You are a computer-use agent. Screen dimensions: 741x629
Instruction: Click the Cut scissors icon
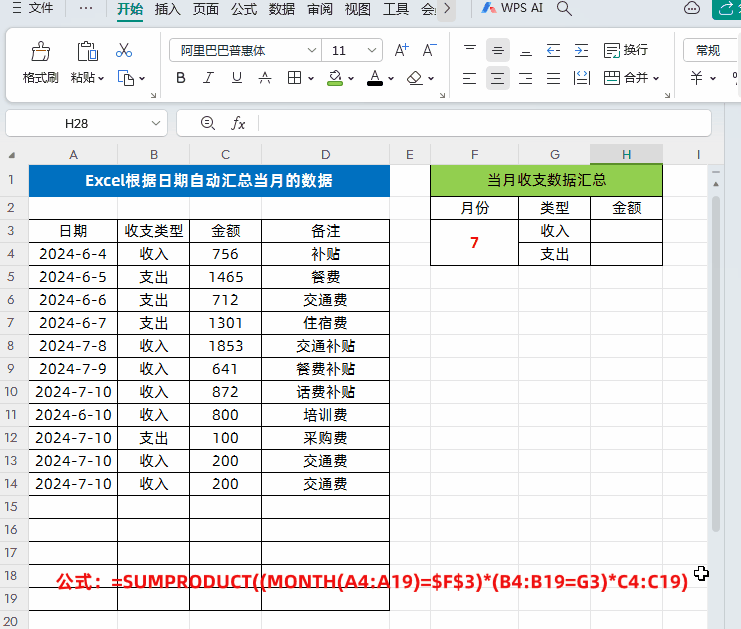click(124, 50)
